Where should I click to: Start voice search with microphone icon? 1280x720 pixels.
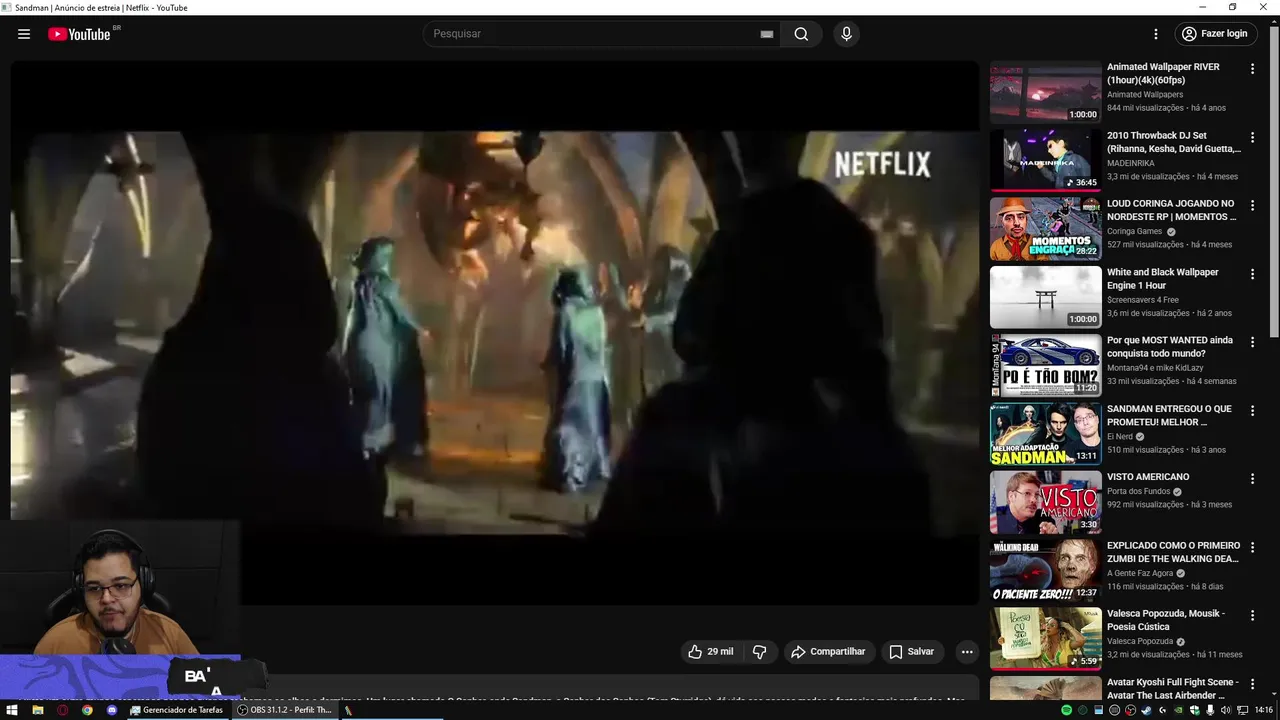[x=847, y=34]
